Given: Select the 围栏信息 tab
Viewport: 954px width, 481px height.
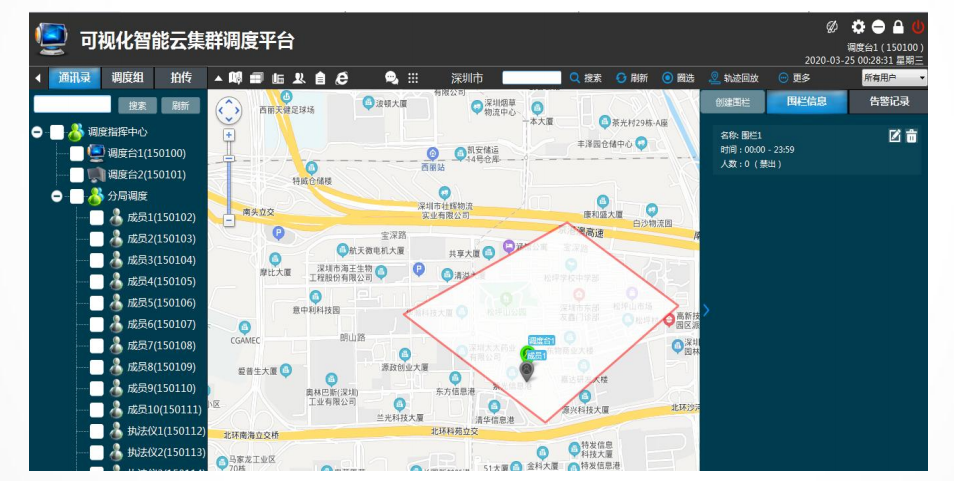Looking at the screenshot, I should [806, 102].
